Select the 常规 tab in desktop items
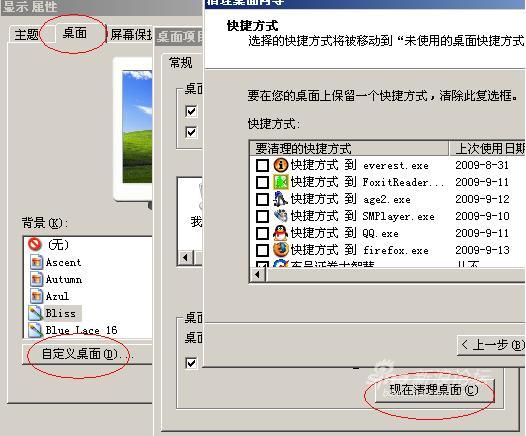Viewport: 526px width, 436px height. coord(181,62)
